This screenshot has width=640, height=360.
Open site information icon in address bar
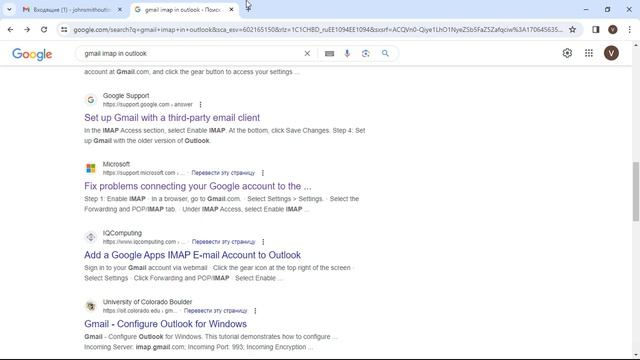click(x=64, y=29)
